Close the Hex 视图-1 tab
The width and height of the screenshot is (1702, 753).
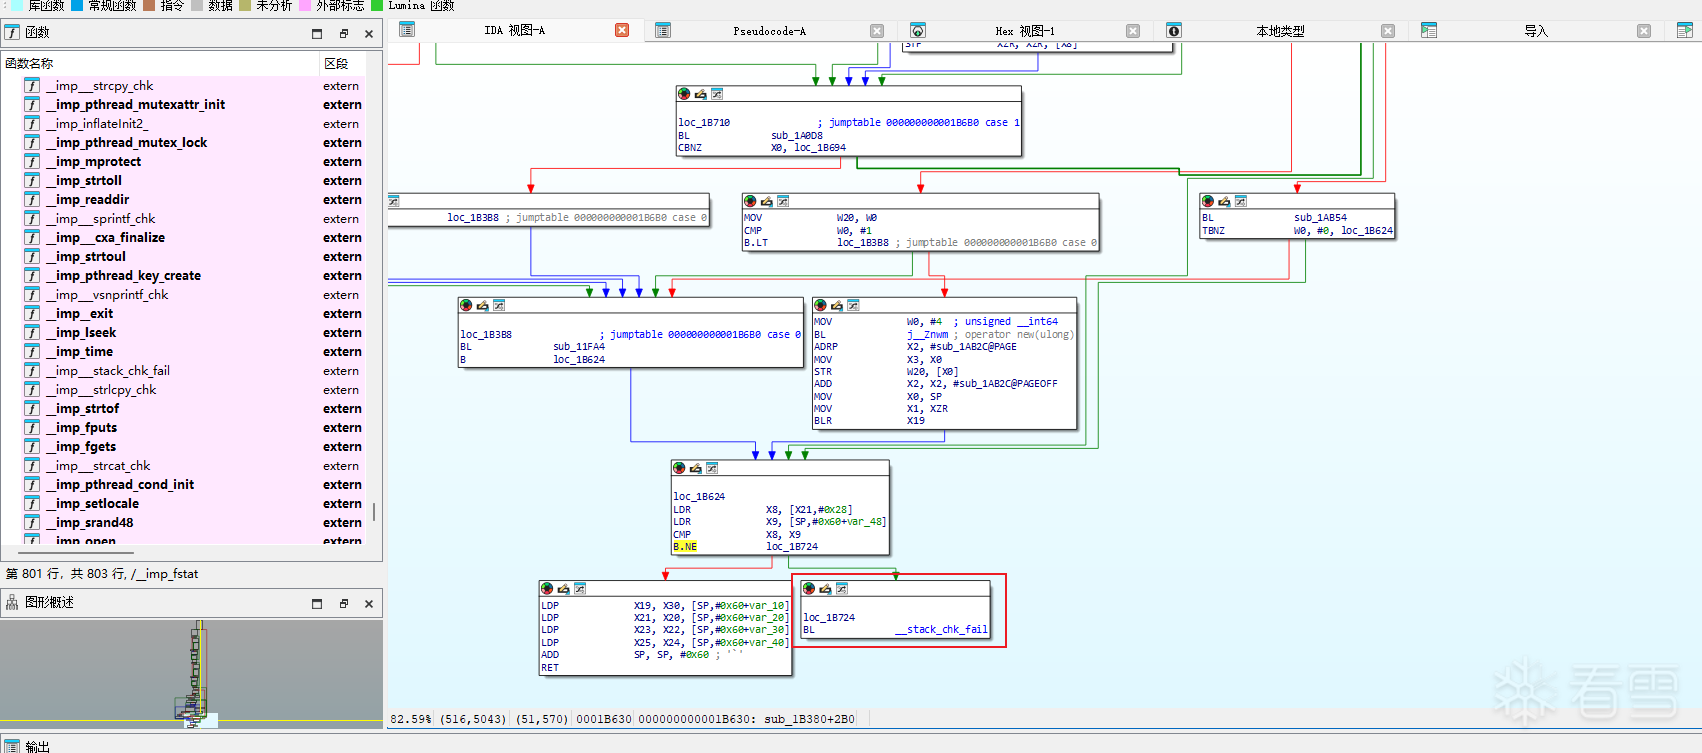click(1133, 31)
